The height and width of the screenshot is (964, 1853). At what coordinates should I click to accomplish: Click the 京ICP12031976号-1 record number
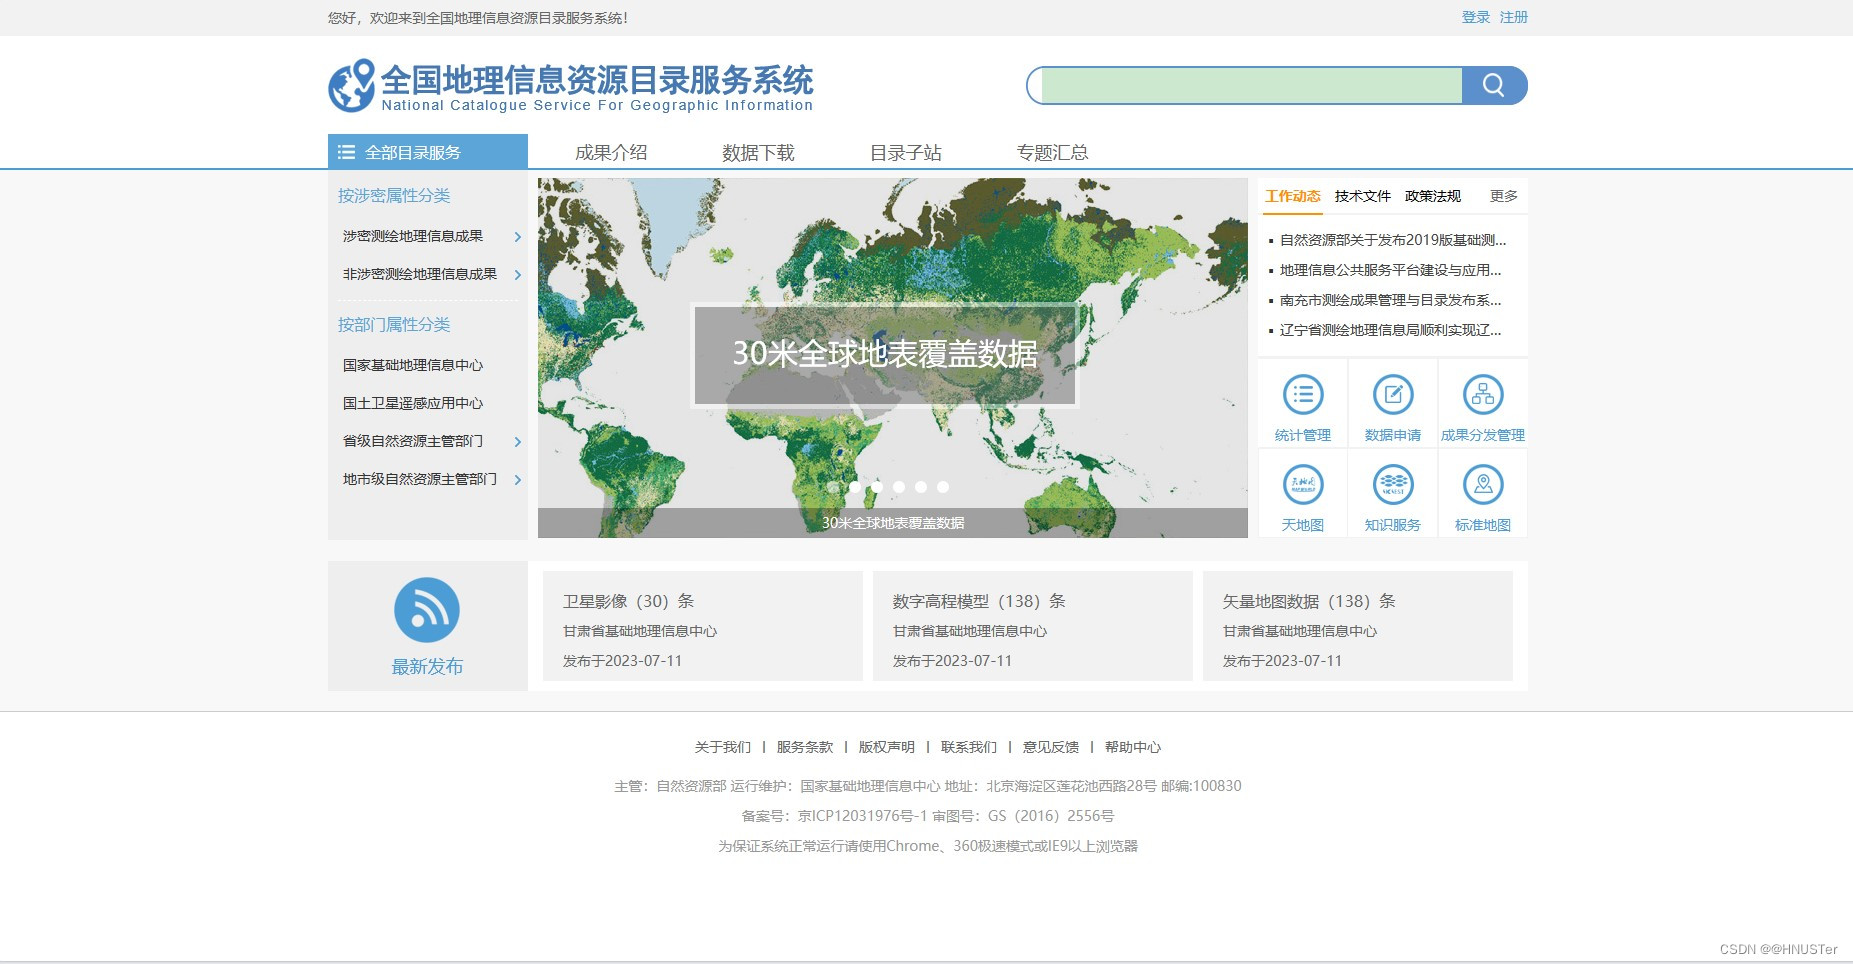[863, 816]
